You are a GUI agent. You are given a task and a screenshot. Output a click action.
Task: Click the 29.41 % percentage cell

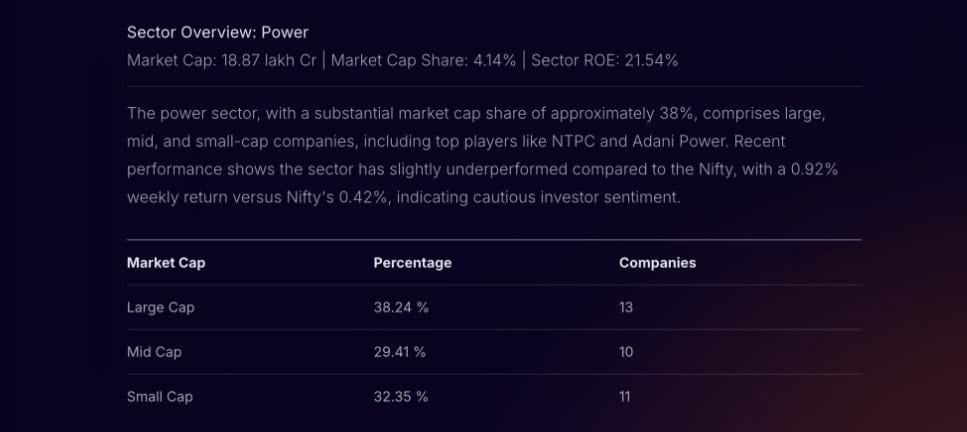tap(400, 352)
